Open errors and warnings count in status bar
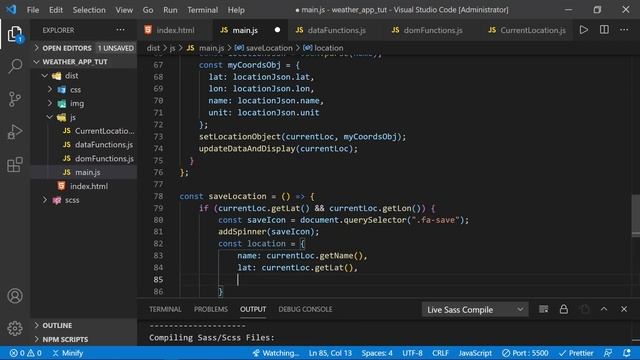Screen dimensions: 640x360 pos(25,353)
